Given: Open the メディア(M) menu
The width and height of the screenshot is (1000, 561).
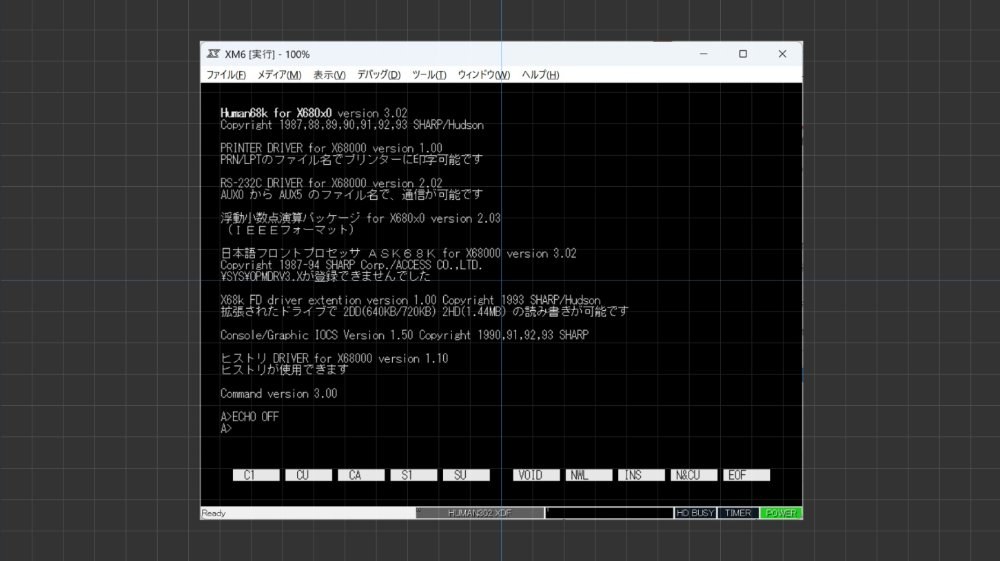Looking at the screenshot, I should [x=279, y=75].
